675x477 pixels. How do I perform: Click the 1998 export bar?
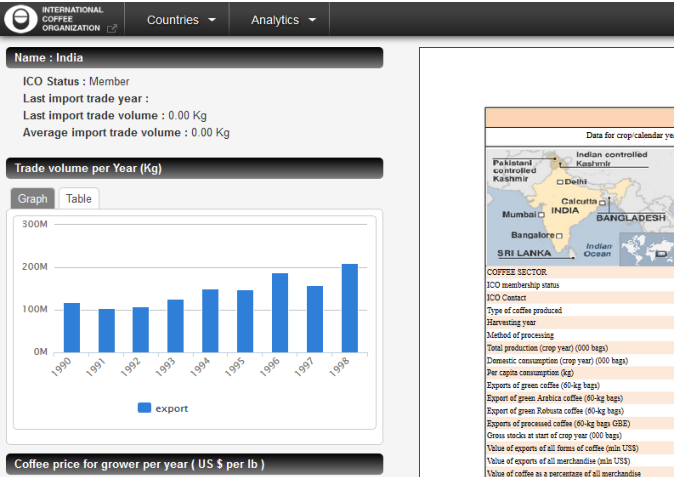350,308
